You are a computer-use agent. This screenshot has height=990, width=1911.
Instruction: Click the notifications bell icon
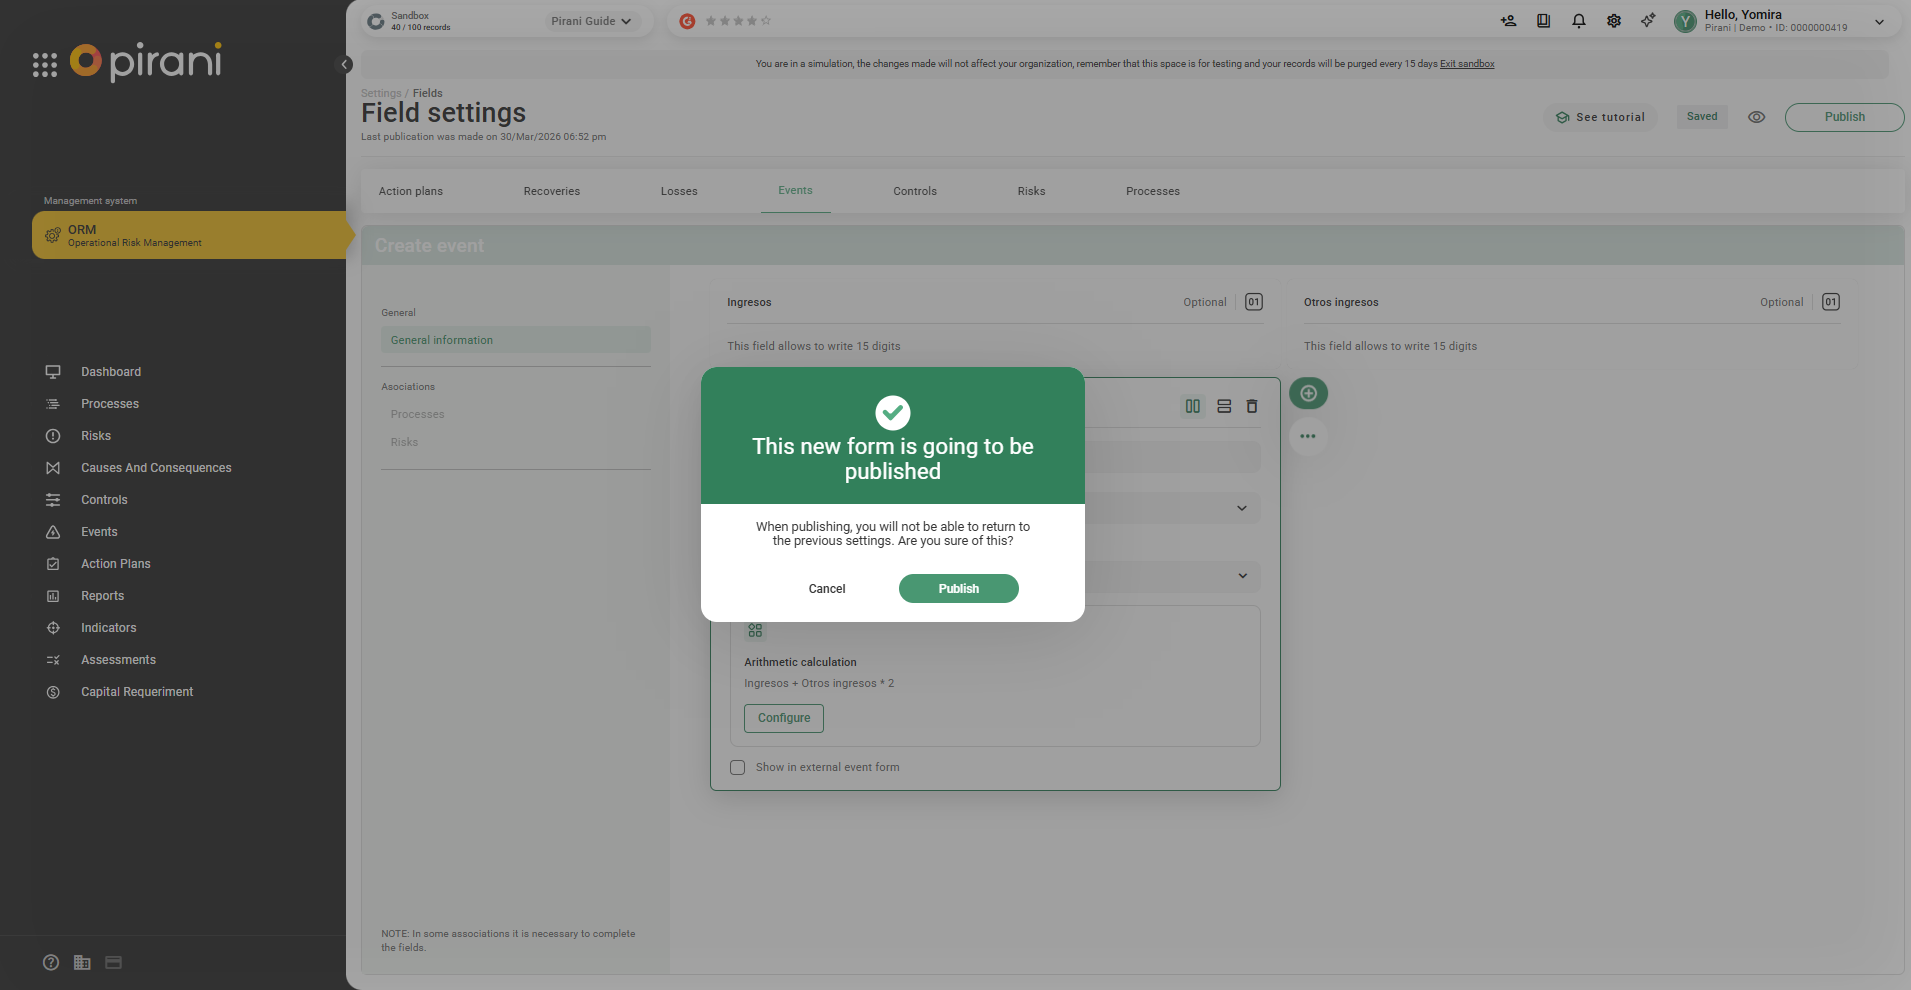pos(1578,21)
